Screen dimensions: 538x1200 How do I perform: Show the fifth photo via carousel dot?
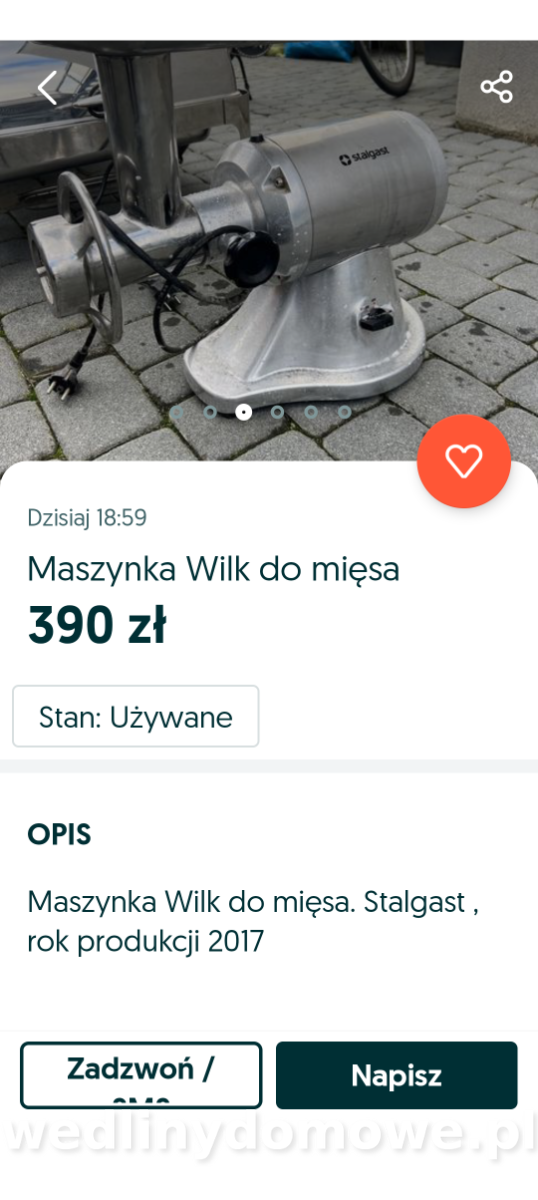[x=311, y=411]
